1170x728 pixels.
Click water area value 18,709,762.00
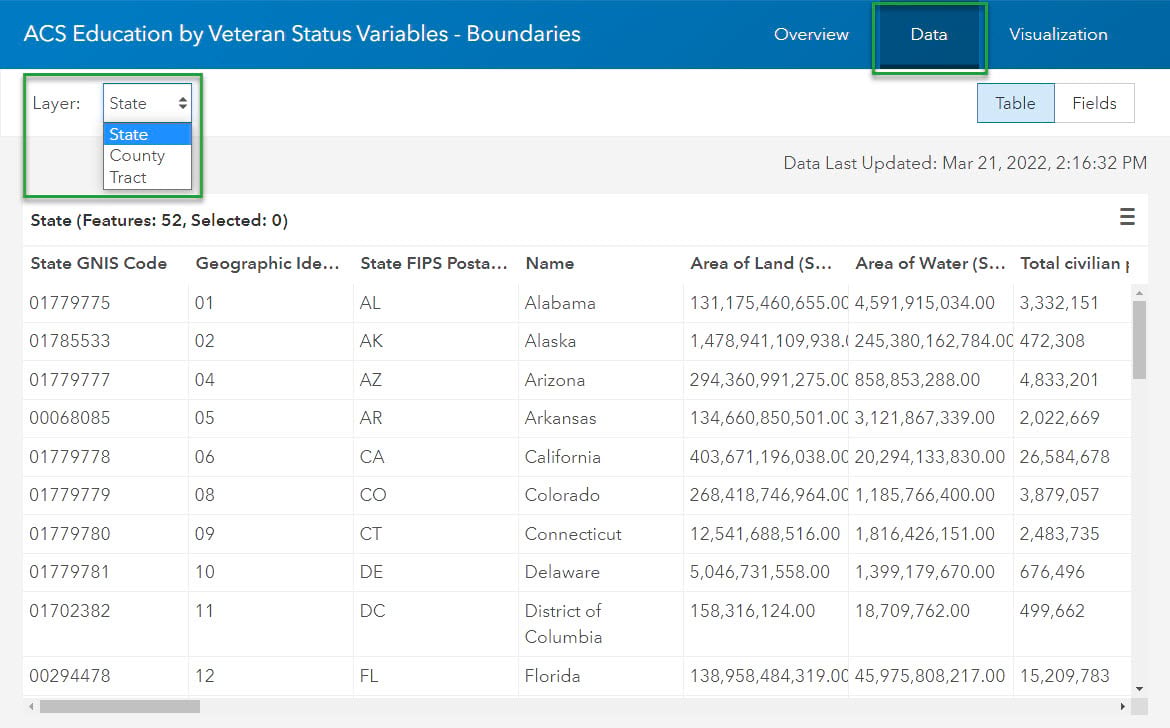pyautogui.click(x=912, y=611)
